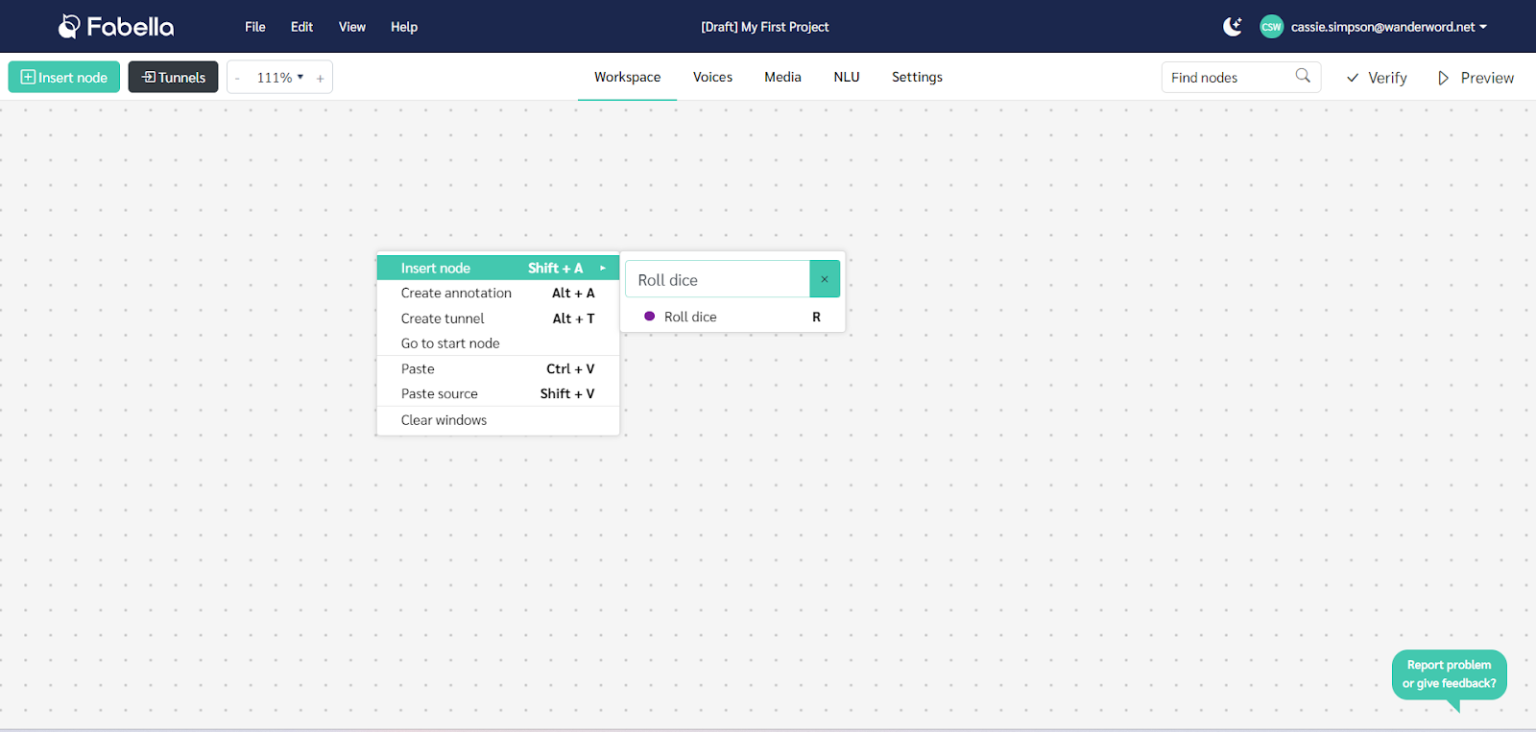The width and height of the screenshot is (1536, 732).
Task: Increase zoom with the plus control
Action: (x=320, y=77)
